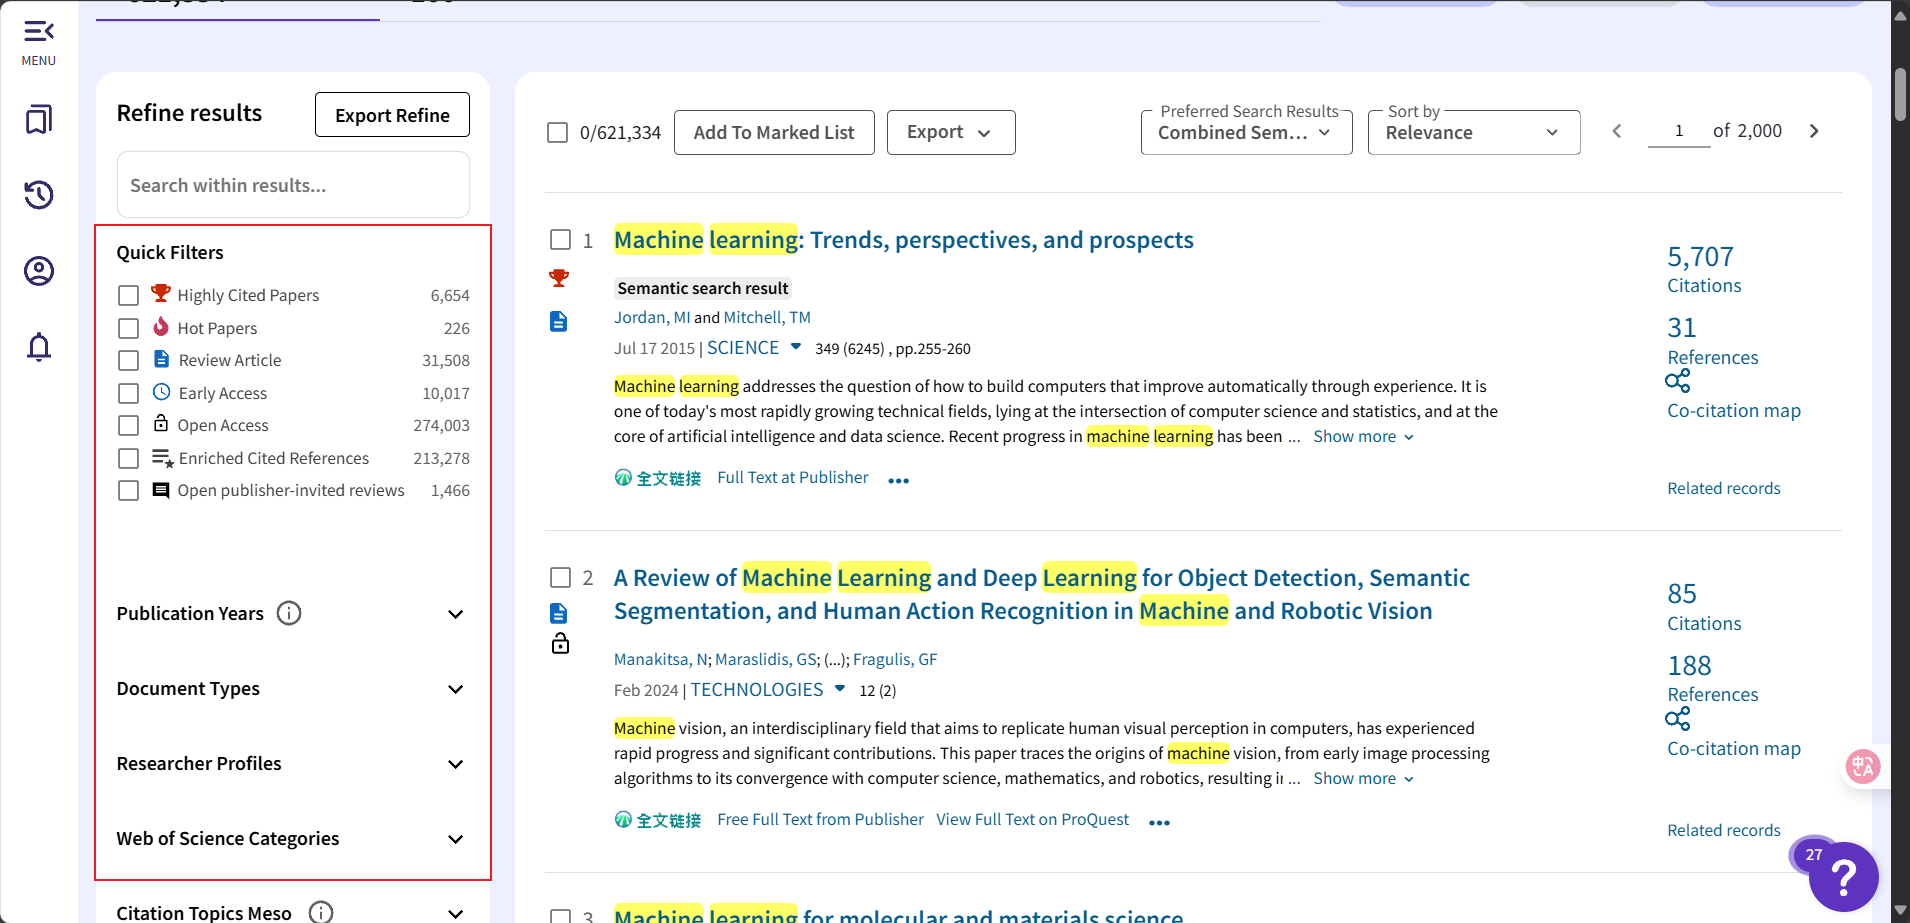Open alerts via the bell icon
1910x923 pixels.
(x=38, y=346)
